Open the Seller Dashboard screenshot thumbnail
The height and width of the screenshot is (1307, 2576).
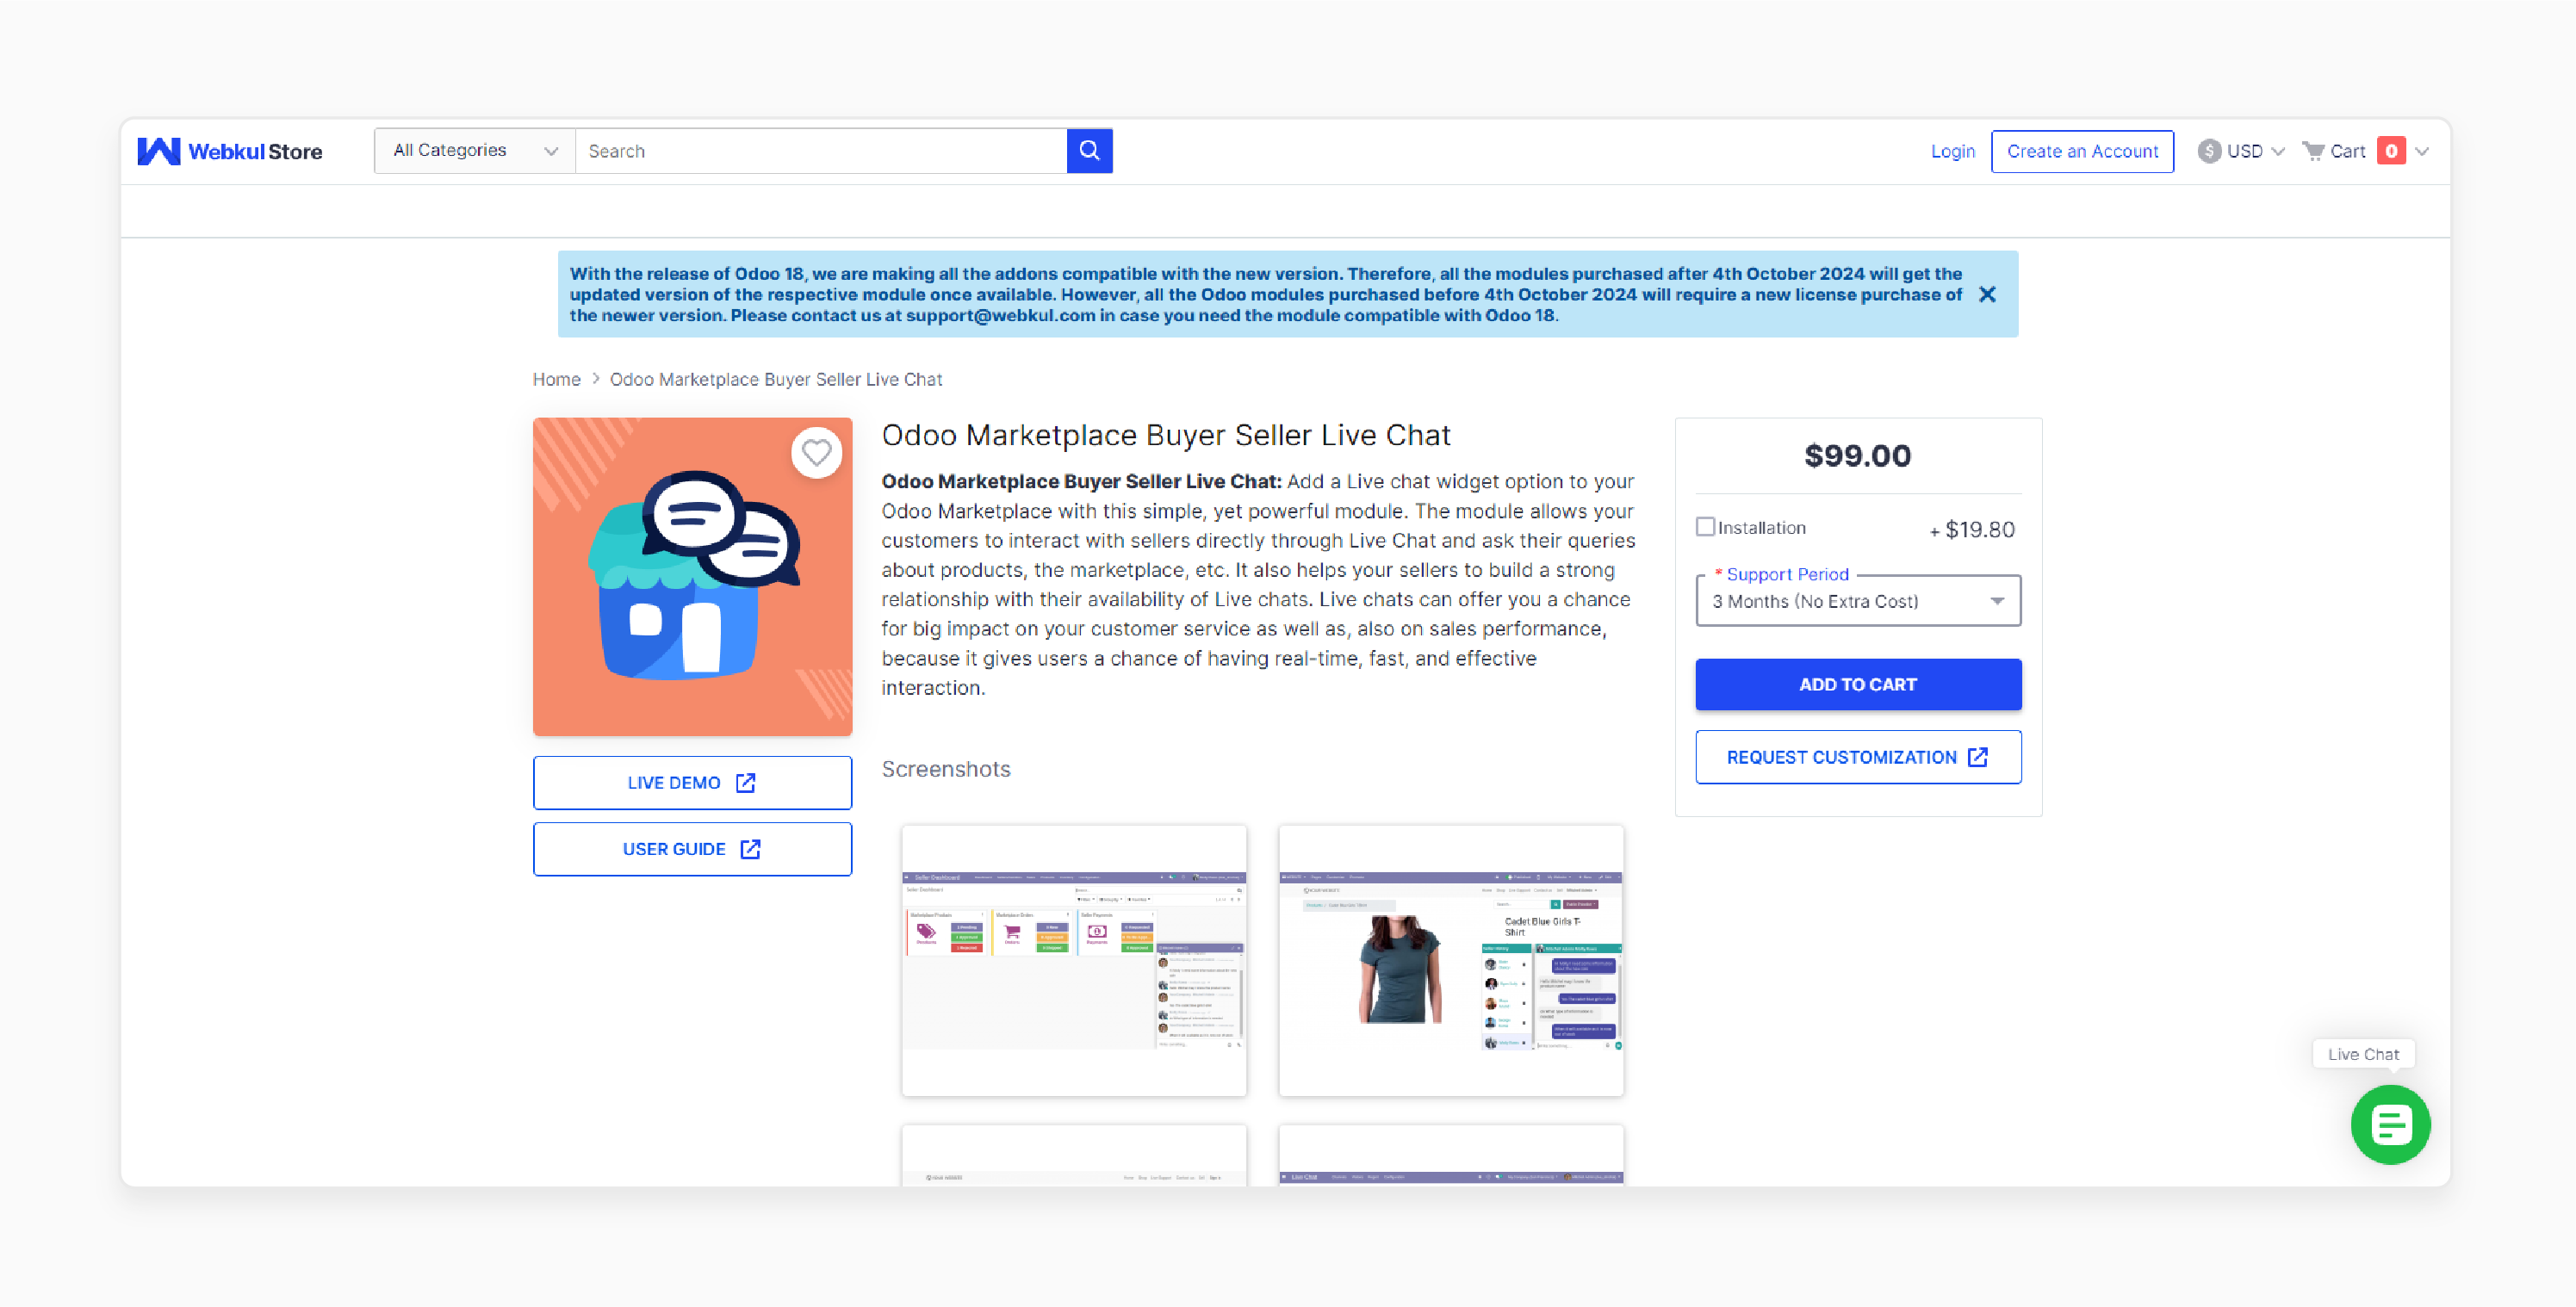click(1074, 961)
